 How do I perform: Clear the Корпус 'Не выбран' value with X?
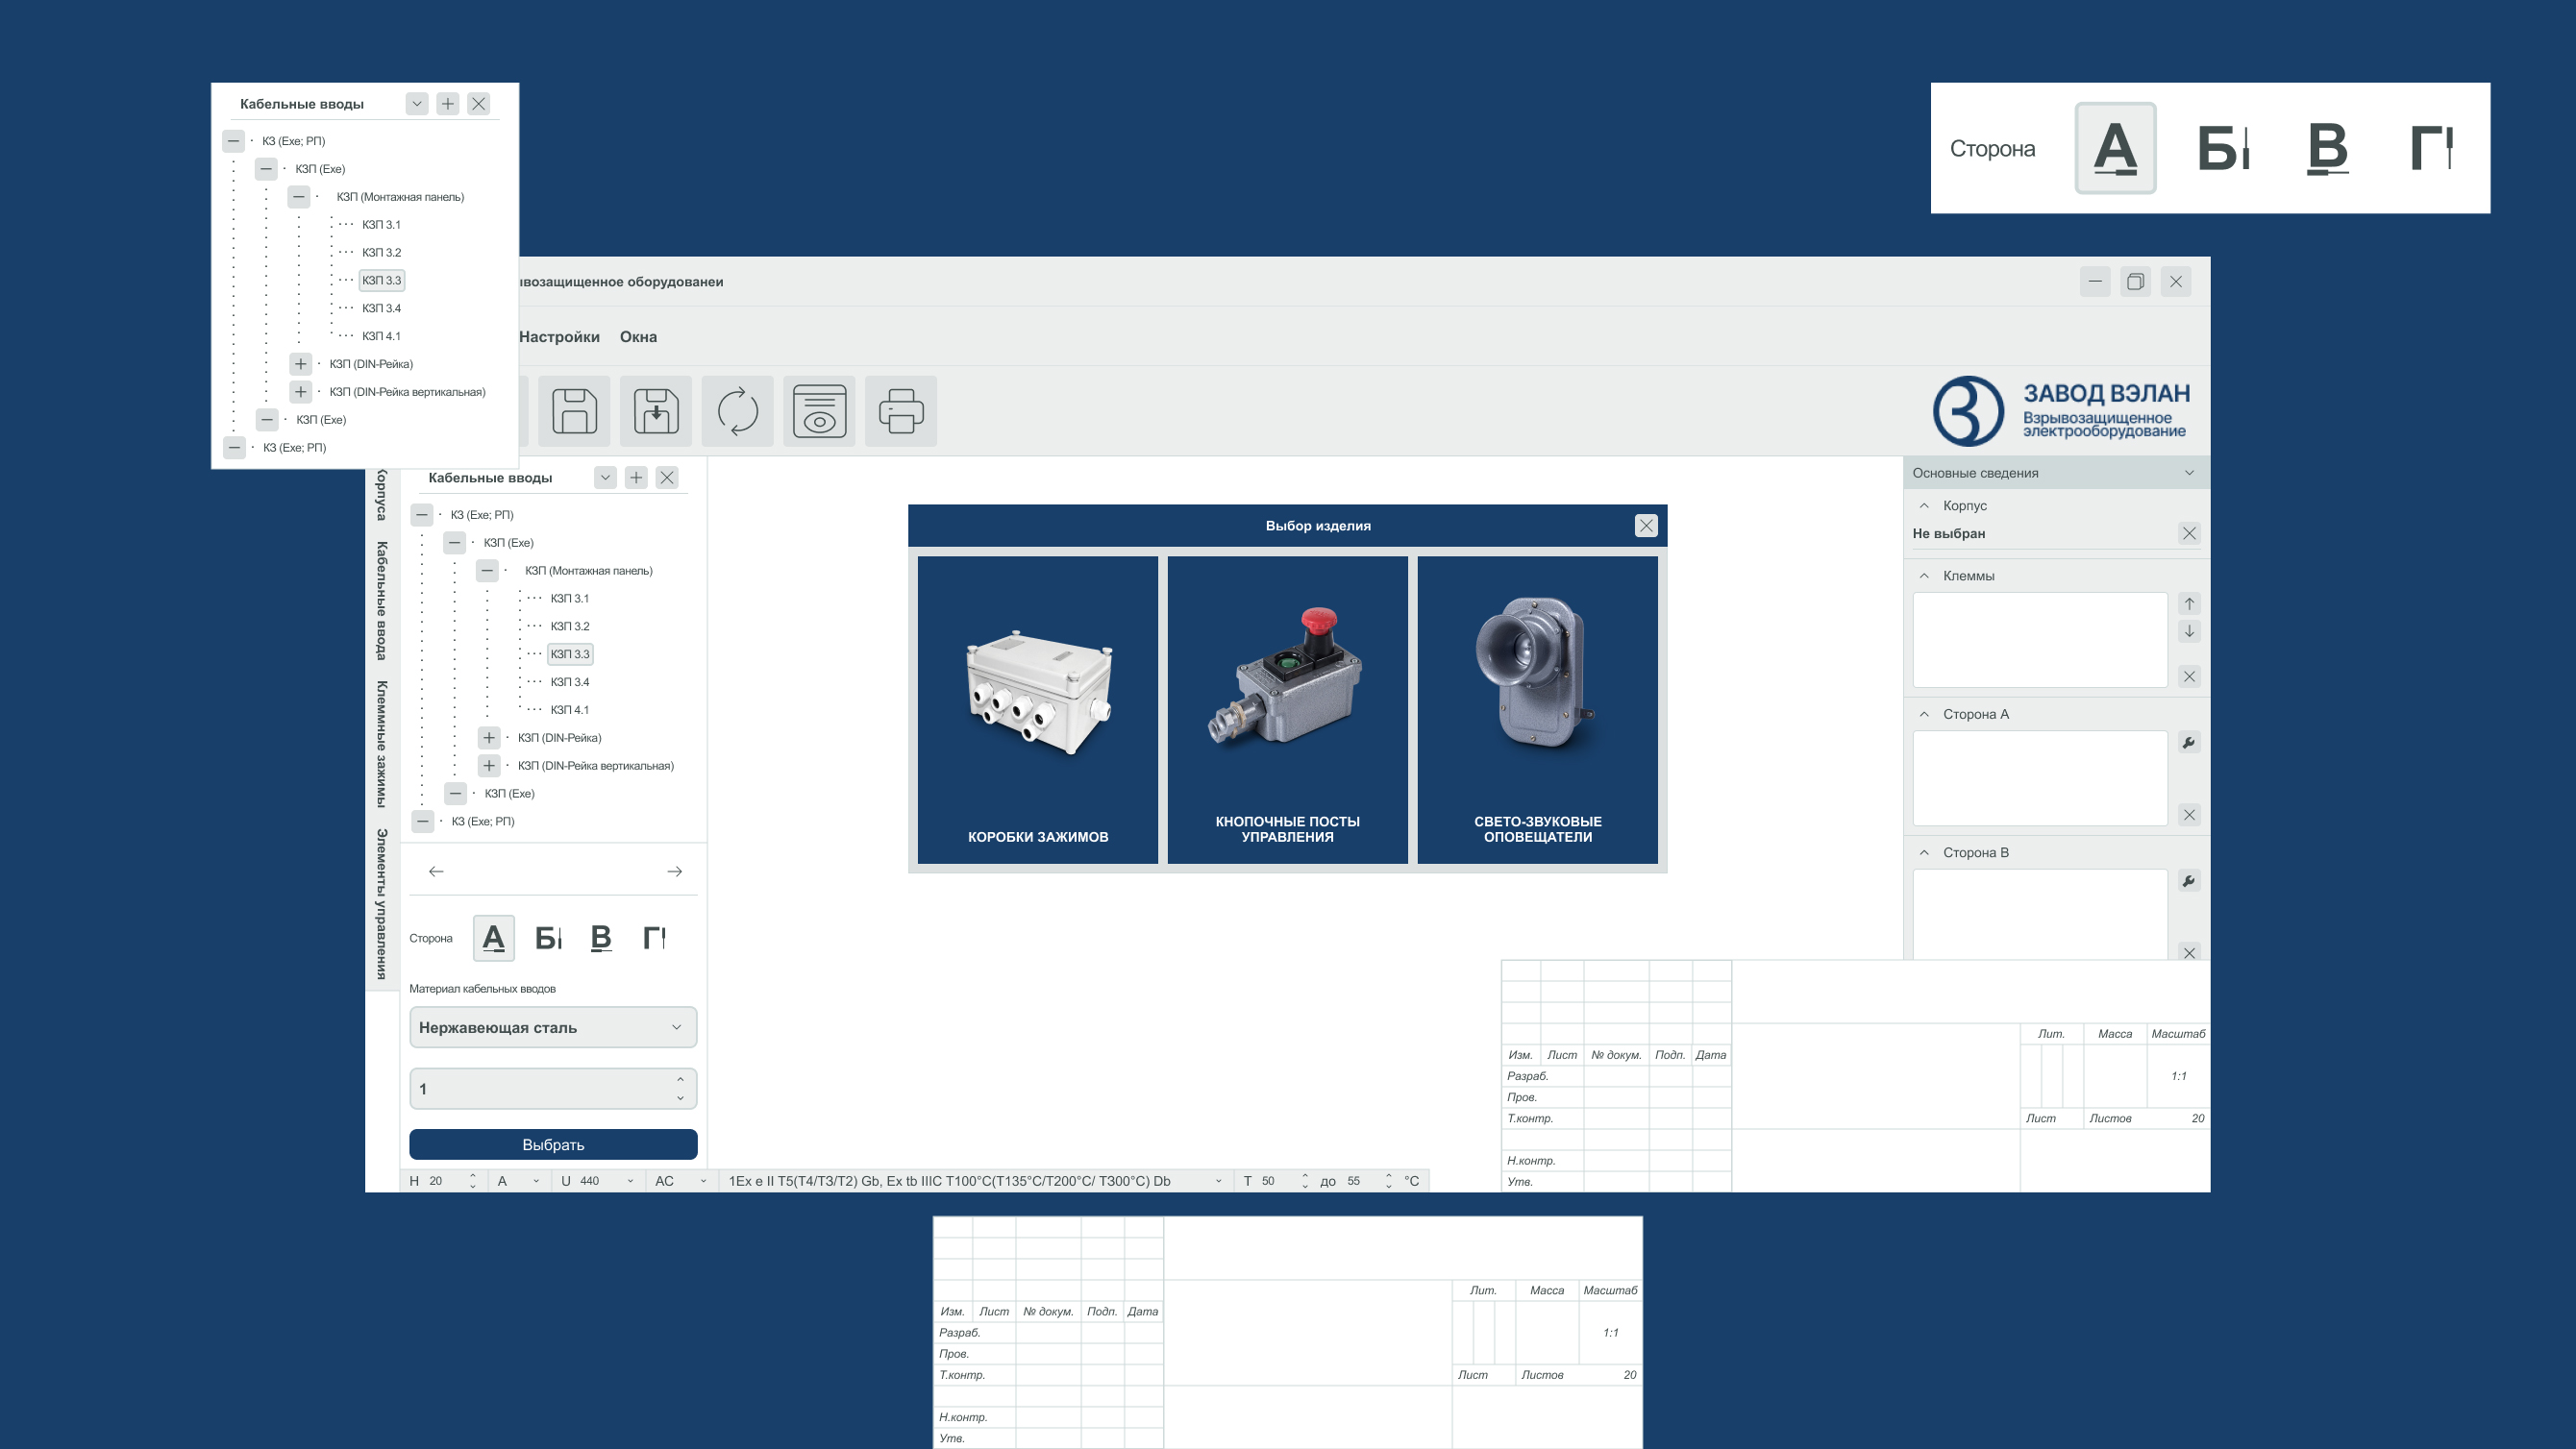point(2189,534)
